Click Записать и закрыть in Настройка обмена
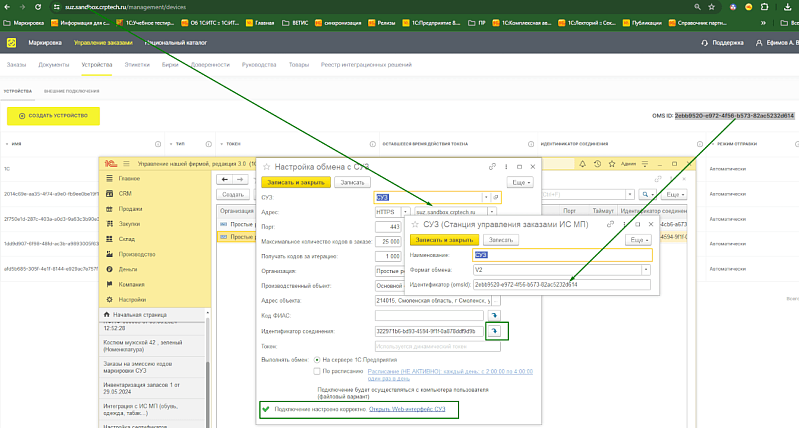The width and height of the screenshot is (799, 428). point(296,182)
